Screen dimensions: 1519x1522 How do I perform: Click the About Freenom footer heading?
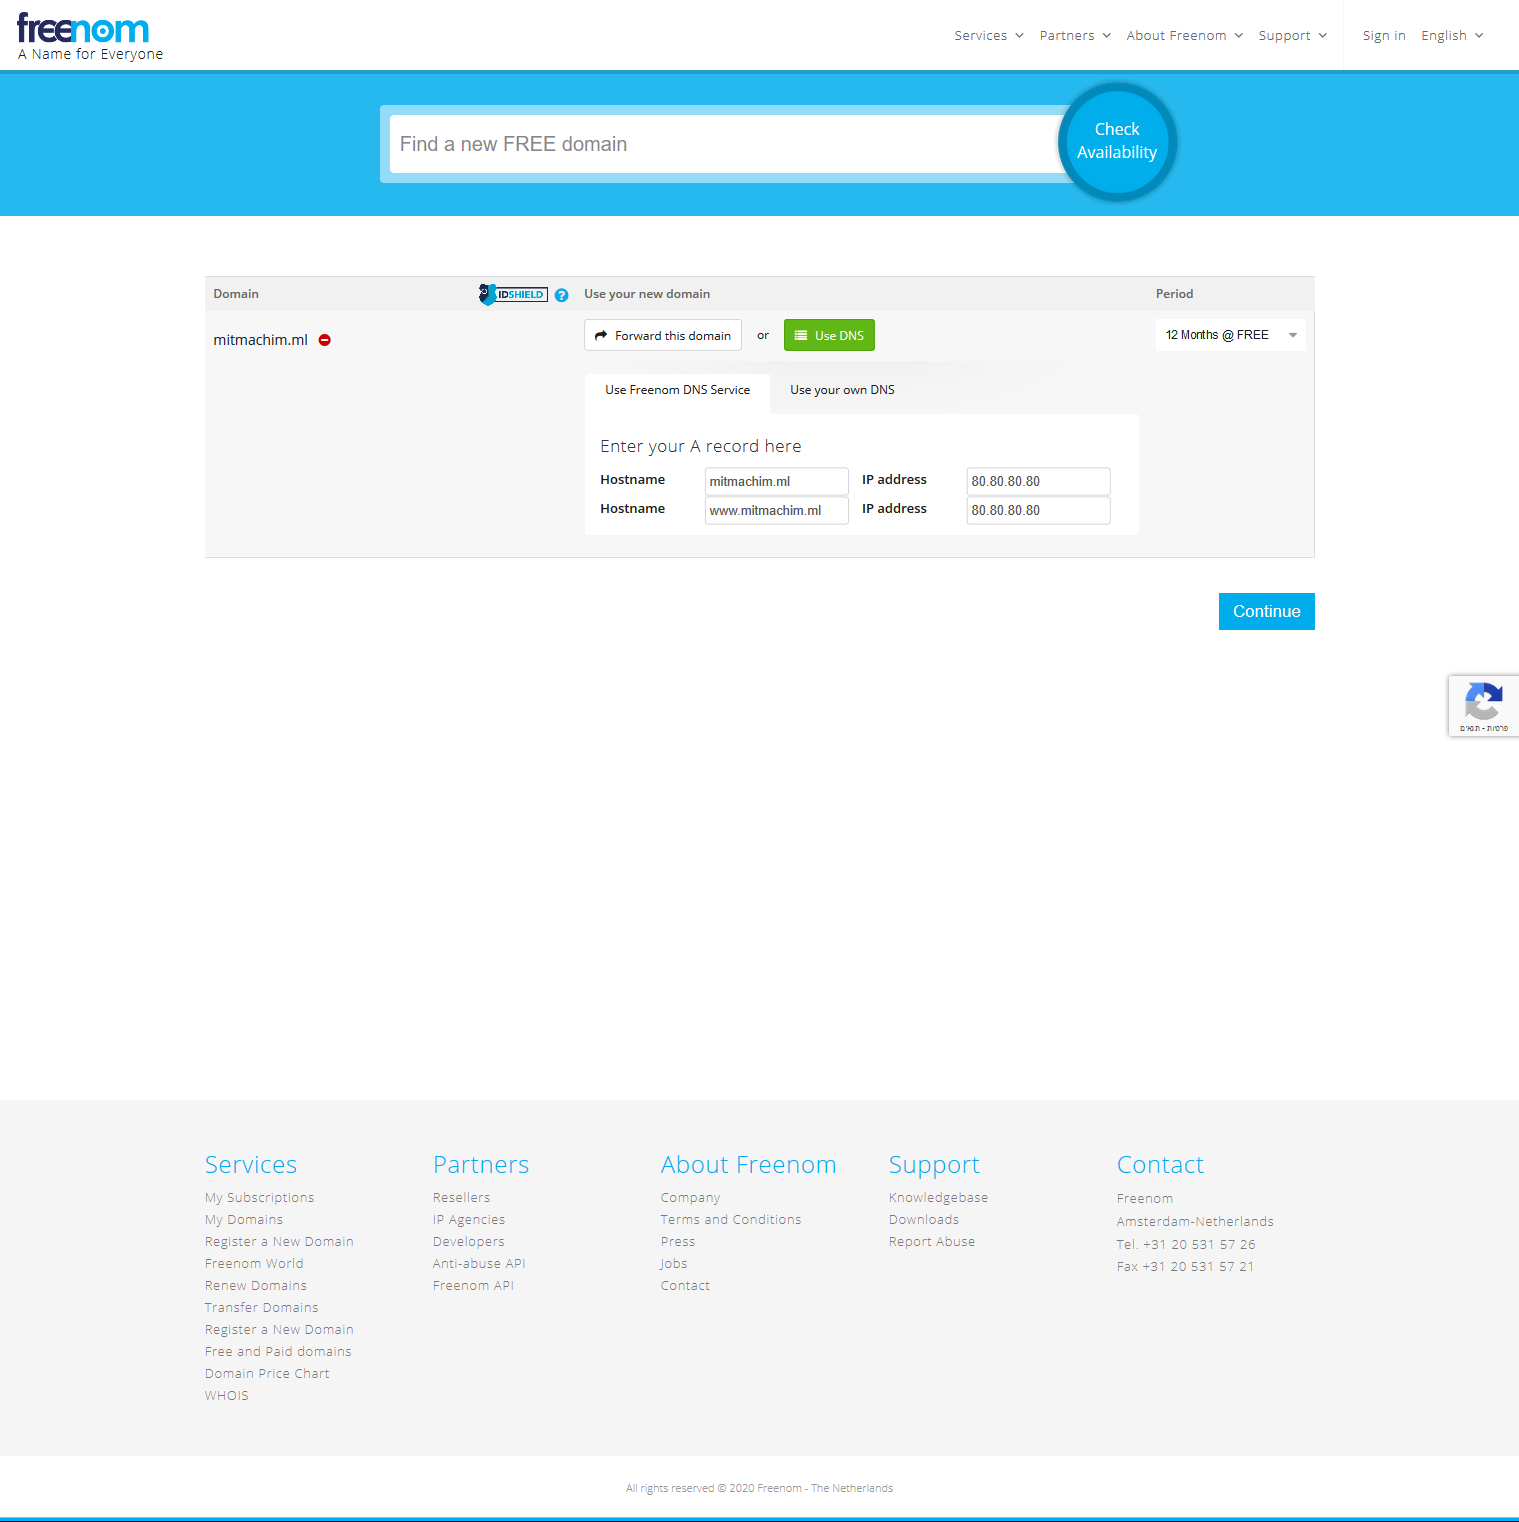[748, 1164]
